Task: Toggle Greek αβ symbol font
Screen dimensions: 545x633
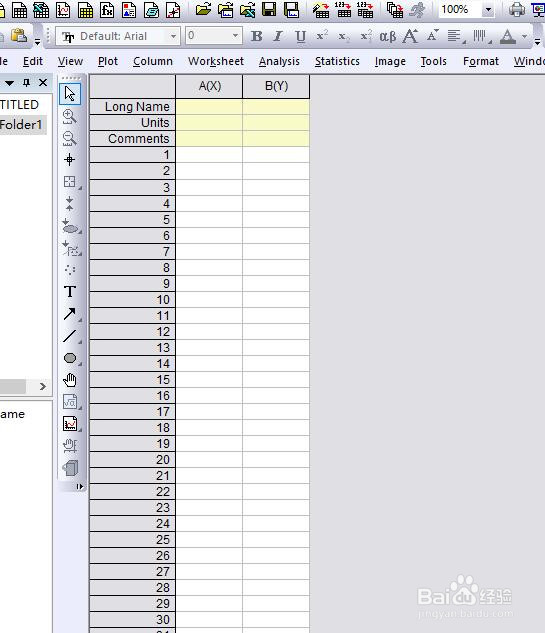Action: 388,37
